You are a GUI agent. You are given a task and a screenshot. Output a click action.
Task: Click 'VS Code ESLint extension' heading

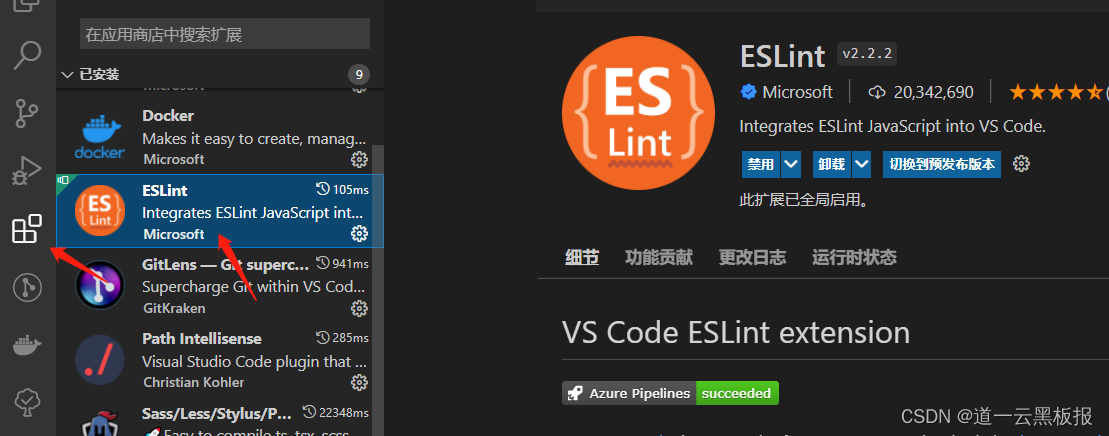[x=736, y=332]
